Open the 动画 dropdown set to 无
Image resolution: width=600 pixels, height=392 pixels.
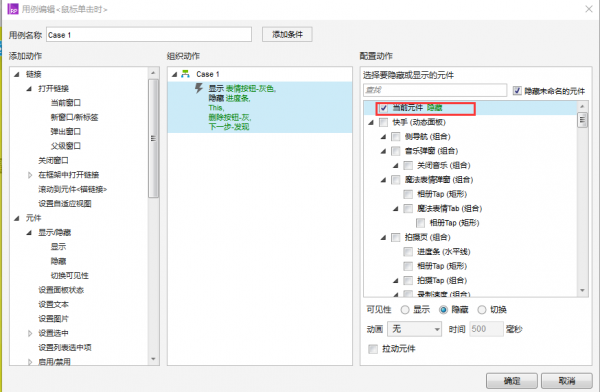point(415,329)
